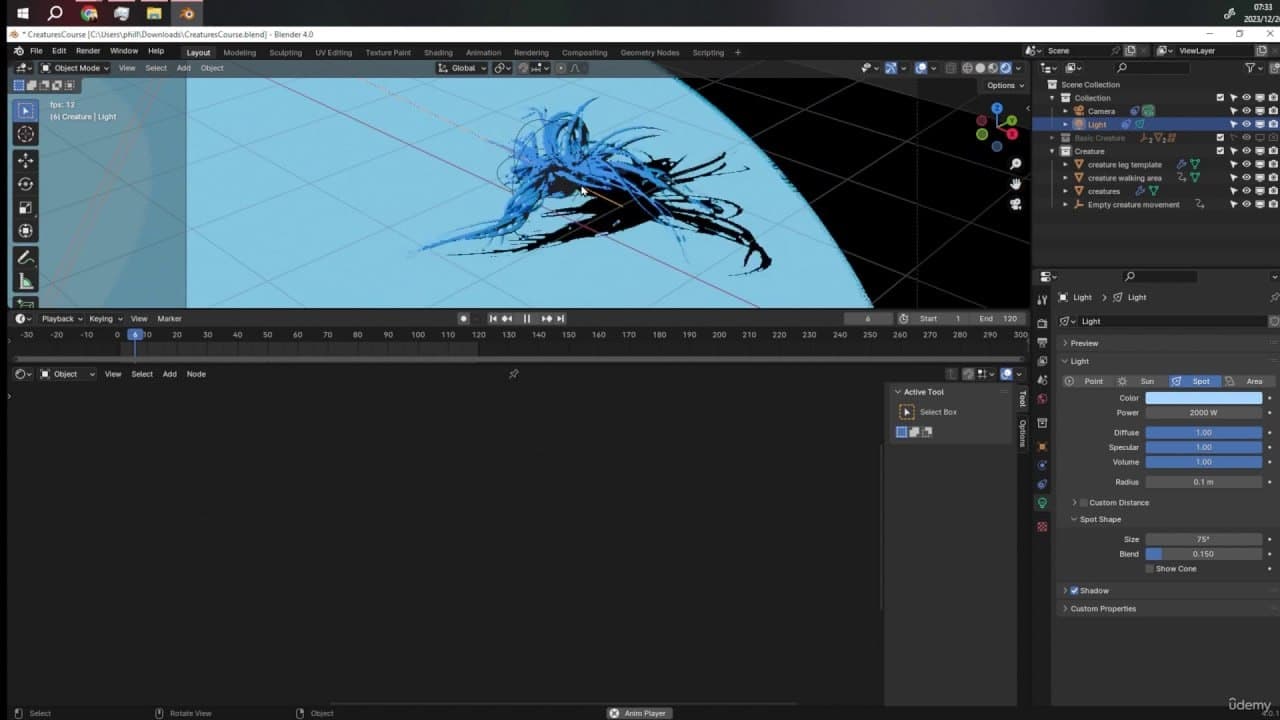Select the Move tool
Screen dimensions: 1280x720
coord(26,160)
